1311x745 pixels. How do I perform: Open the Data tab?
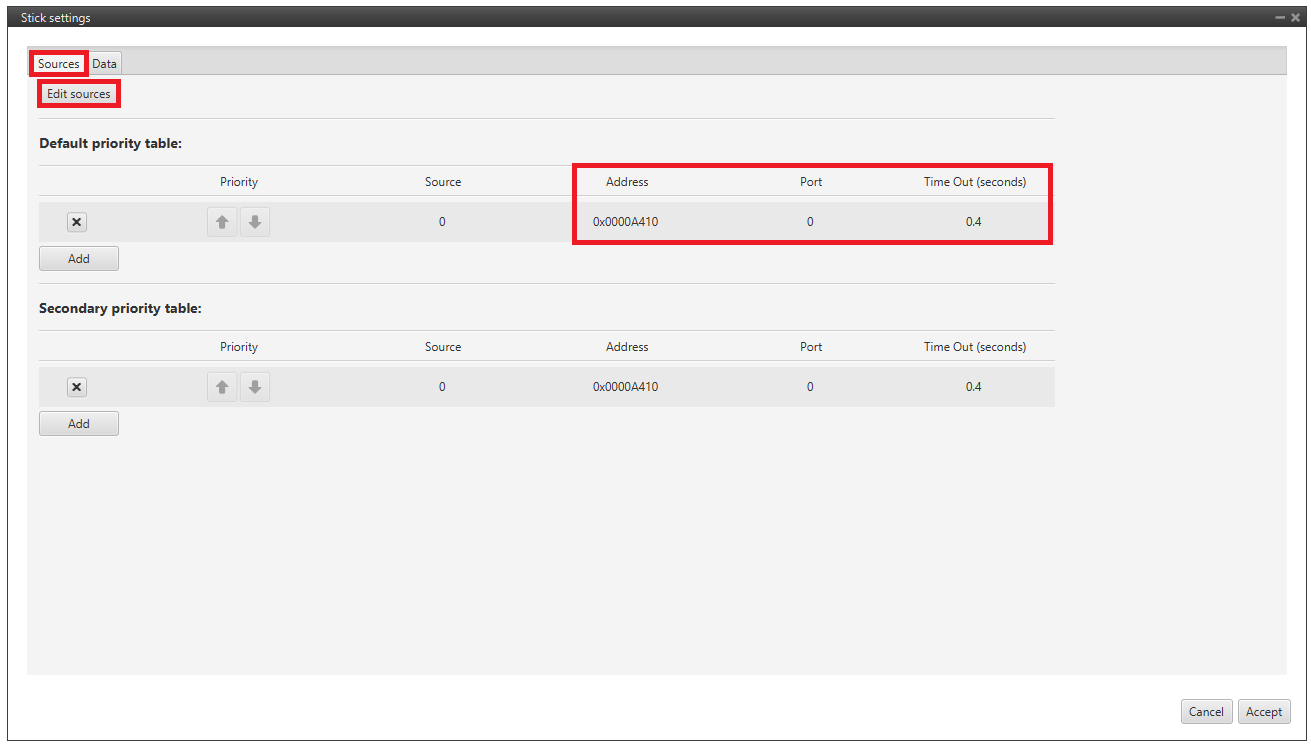coord(104,64)
